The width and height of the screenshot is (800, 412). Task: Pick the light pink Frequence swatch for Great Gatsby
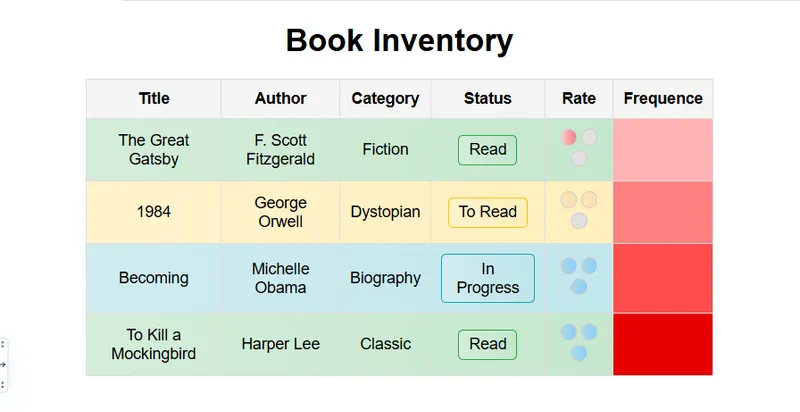pos(662,150)
